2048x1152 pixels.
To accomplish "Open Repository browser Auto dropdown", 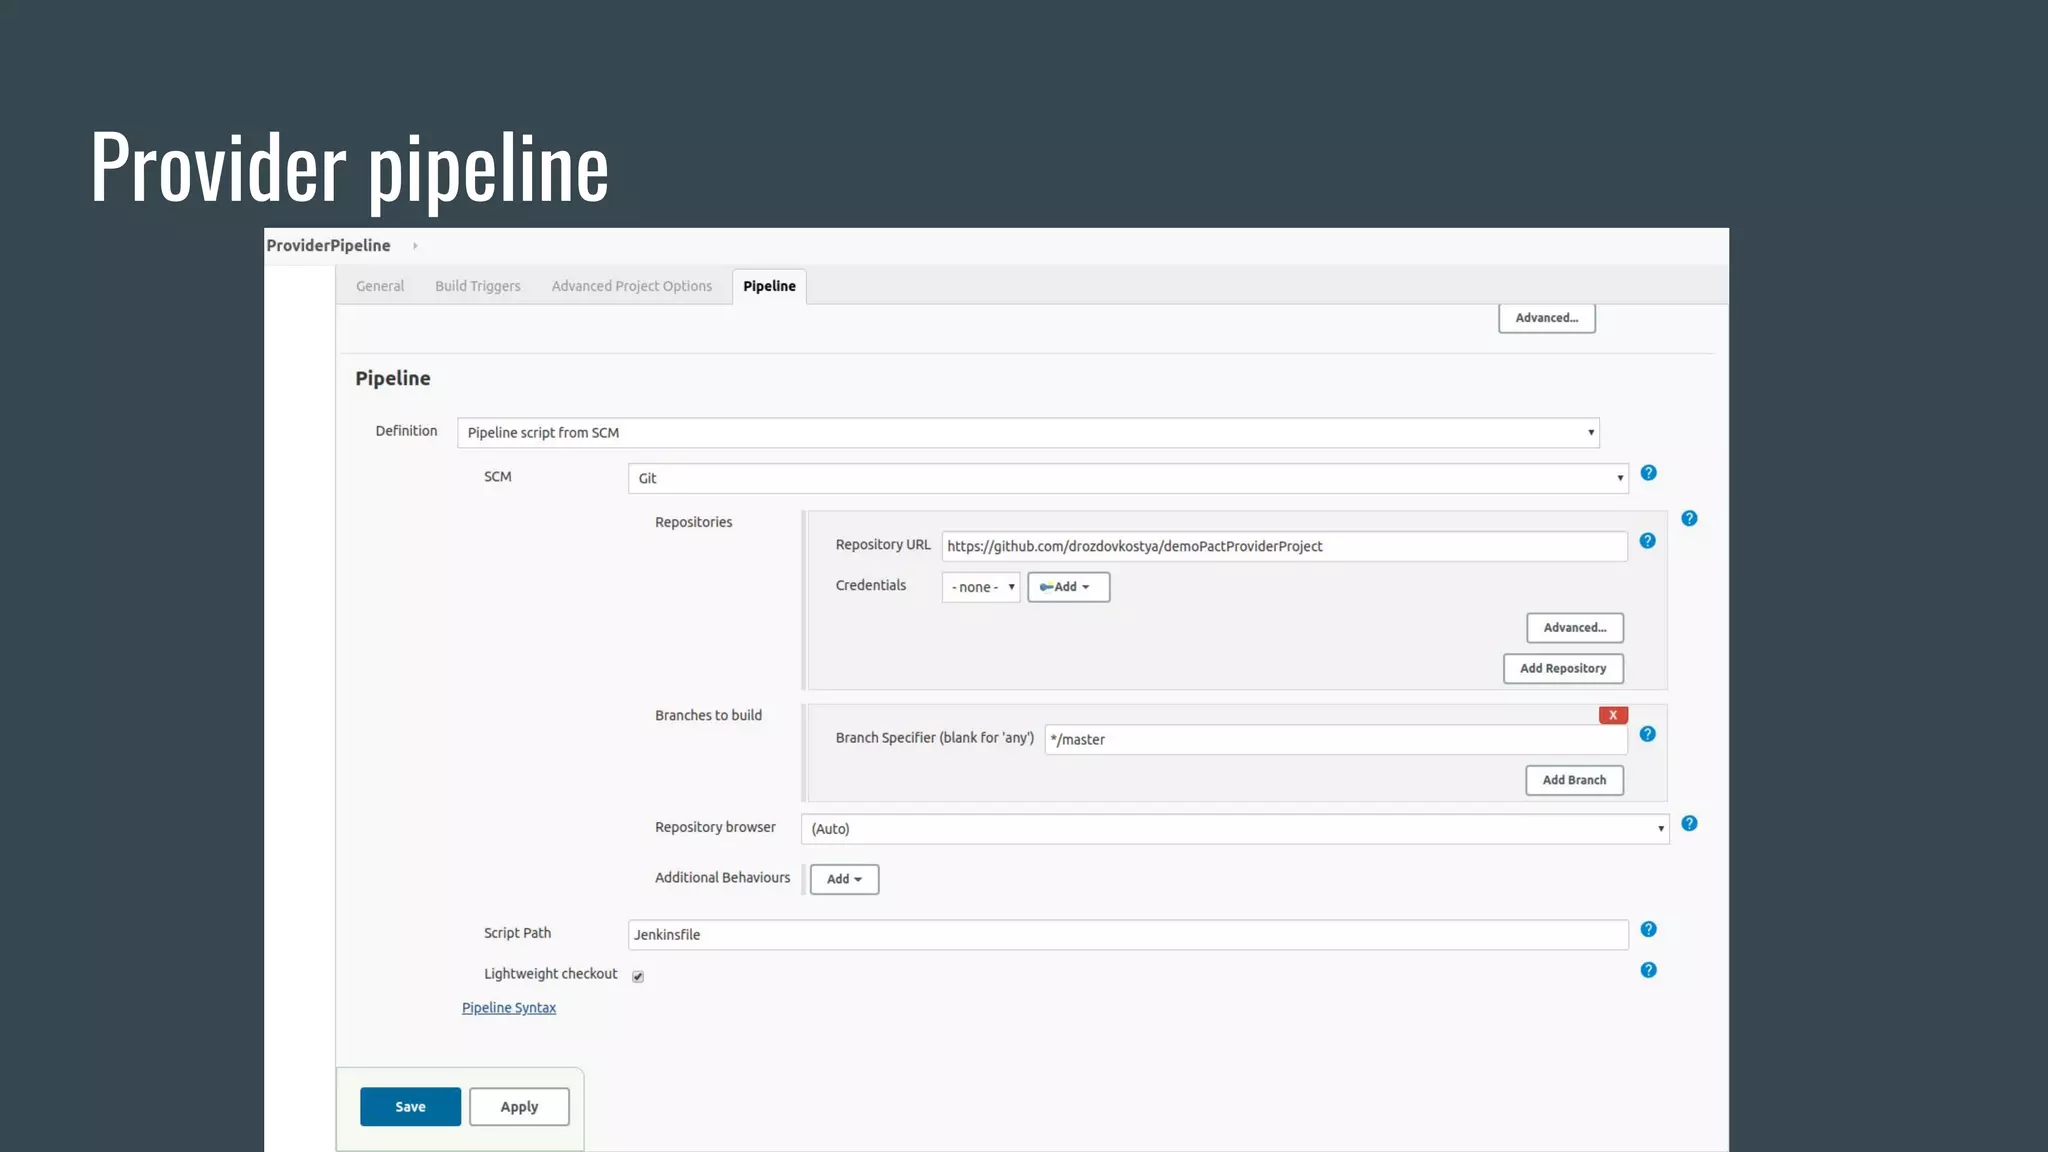I will [1235, 829].
